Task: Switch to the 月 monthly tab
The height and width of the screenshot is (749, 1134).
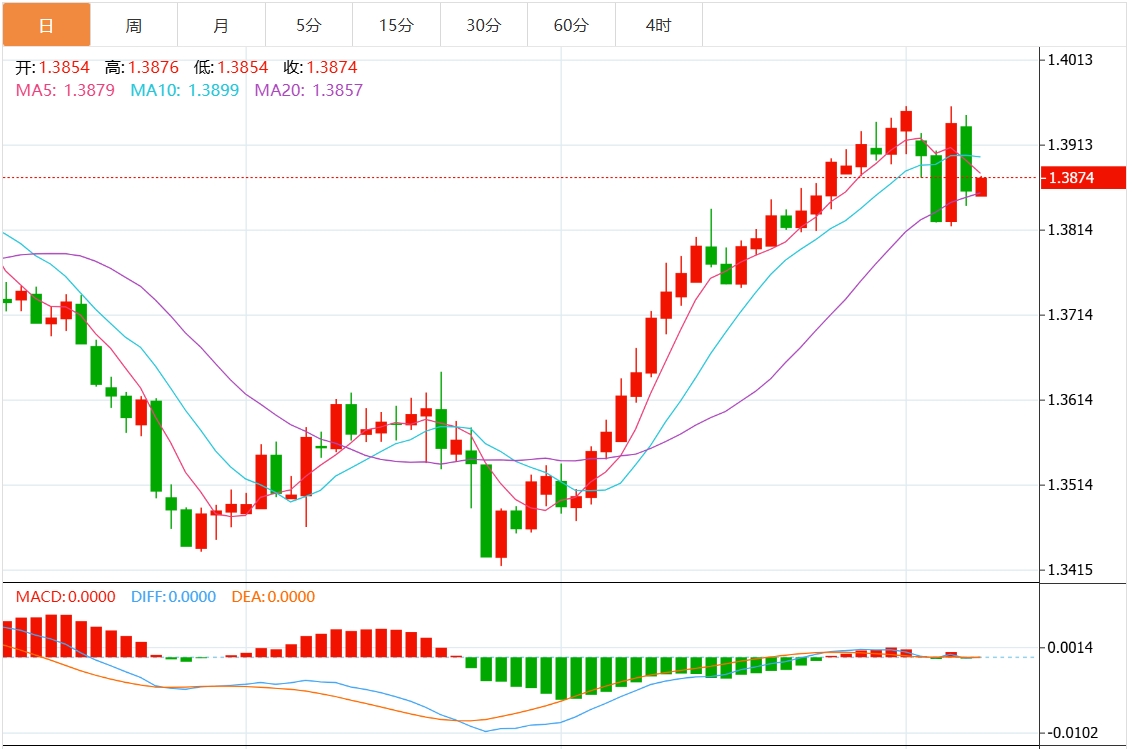Action: pyautogui.click(x=221, y=25)
